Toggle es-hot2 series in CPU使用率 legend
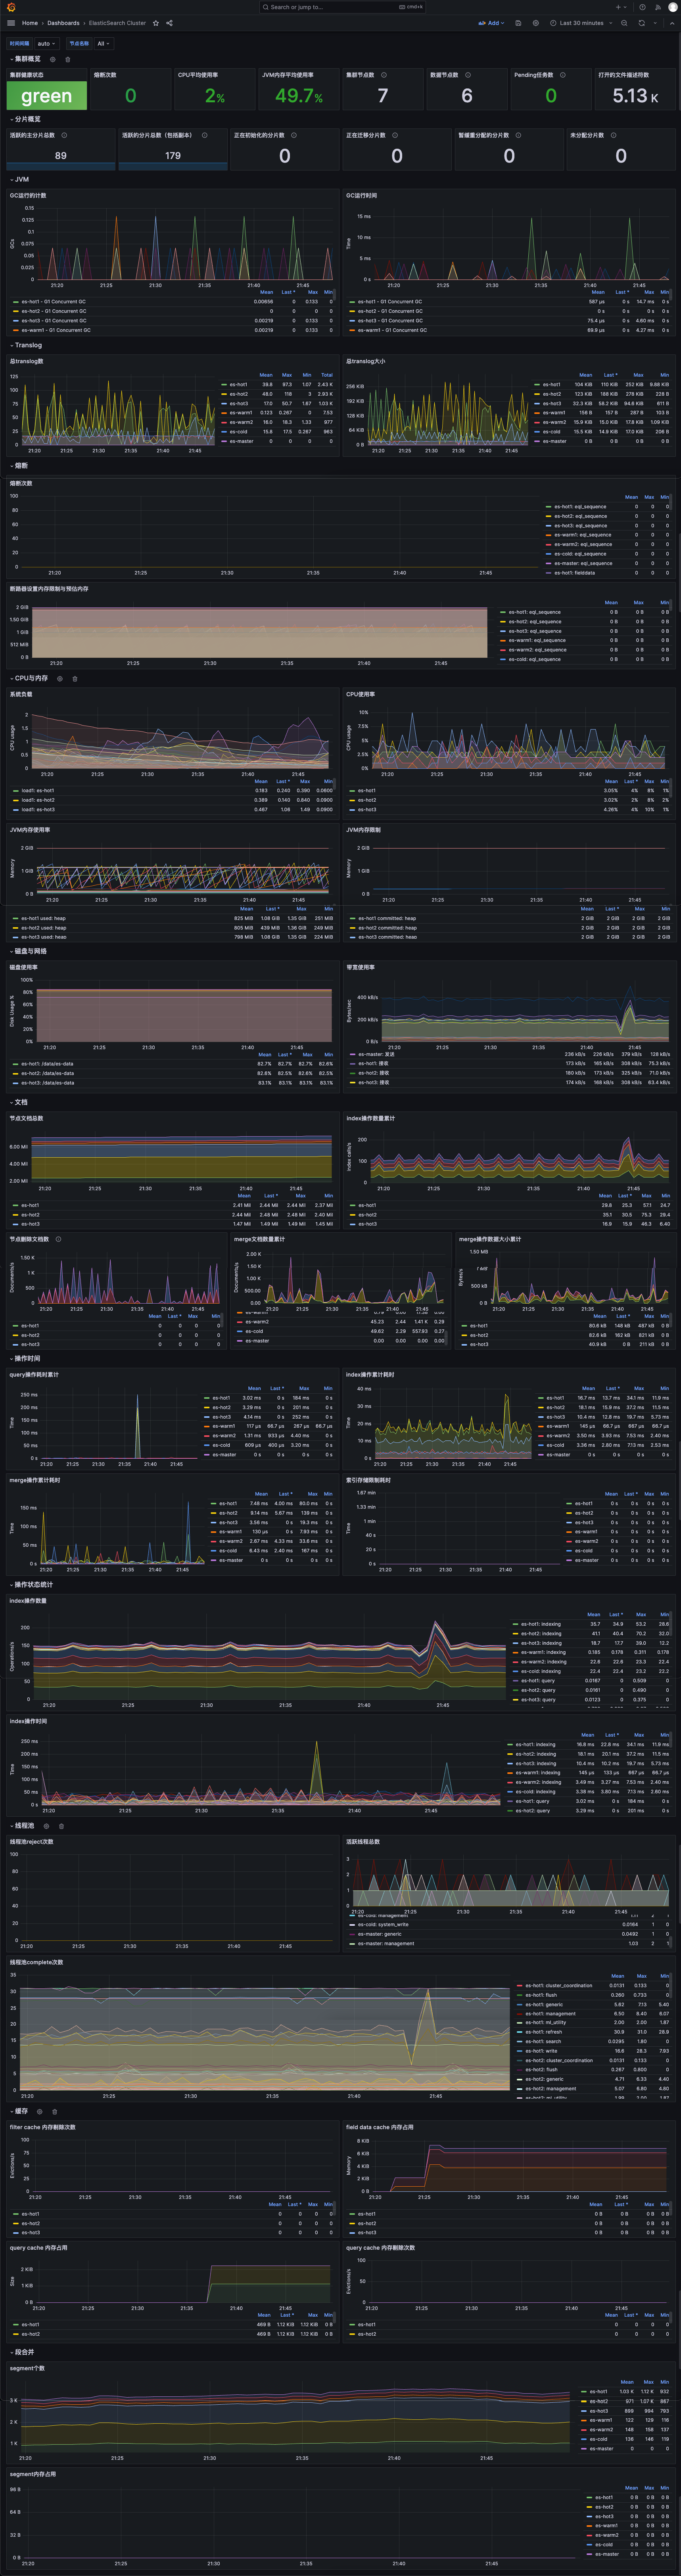The image size is (681, 2576). [367, 800]
